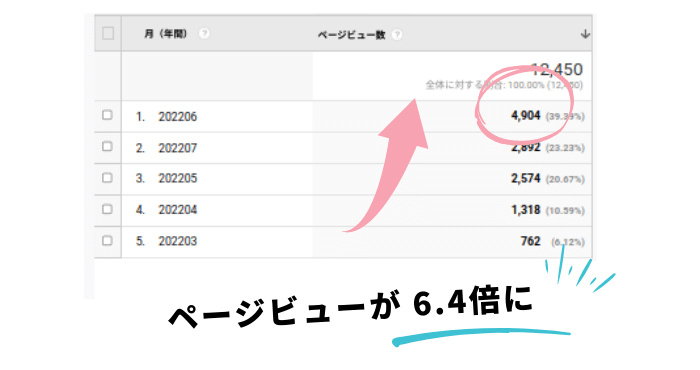700x370 pixels.
Task: Click the percentage (20.67%)
Action: click(x=565, y=179)
